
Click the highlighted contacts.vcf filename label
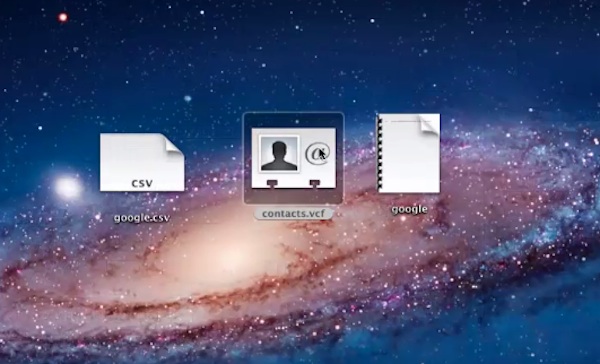293,214
